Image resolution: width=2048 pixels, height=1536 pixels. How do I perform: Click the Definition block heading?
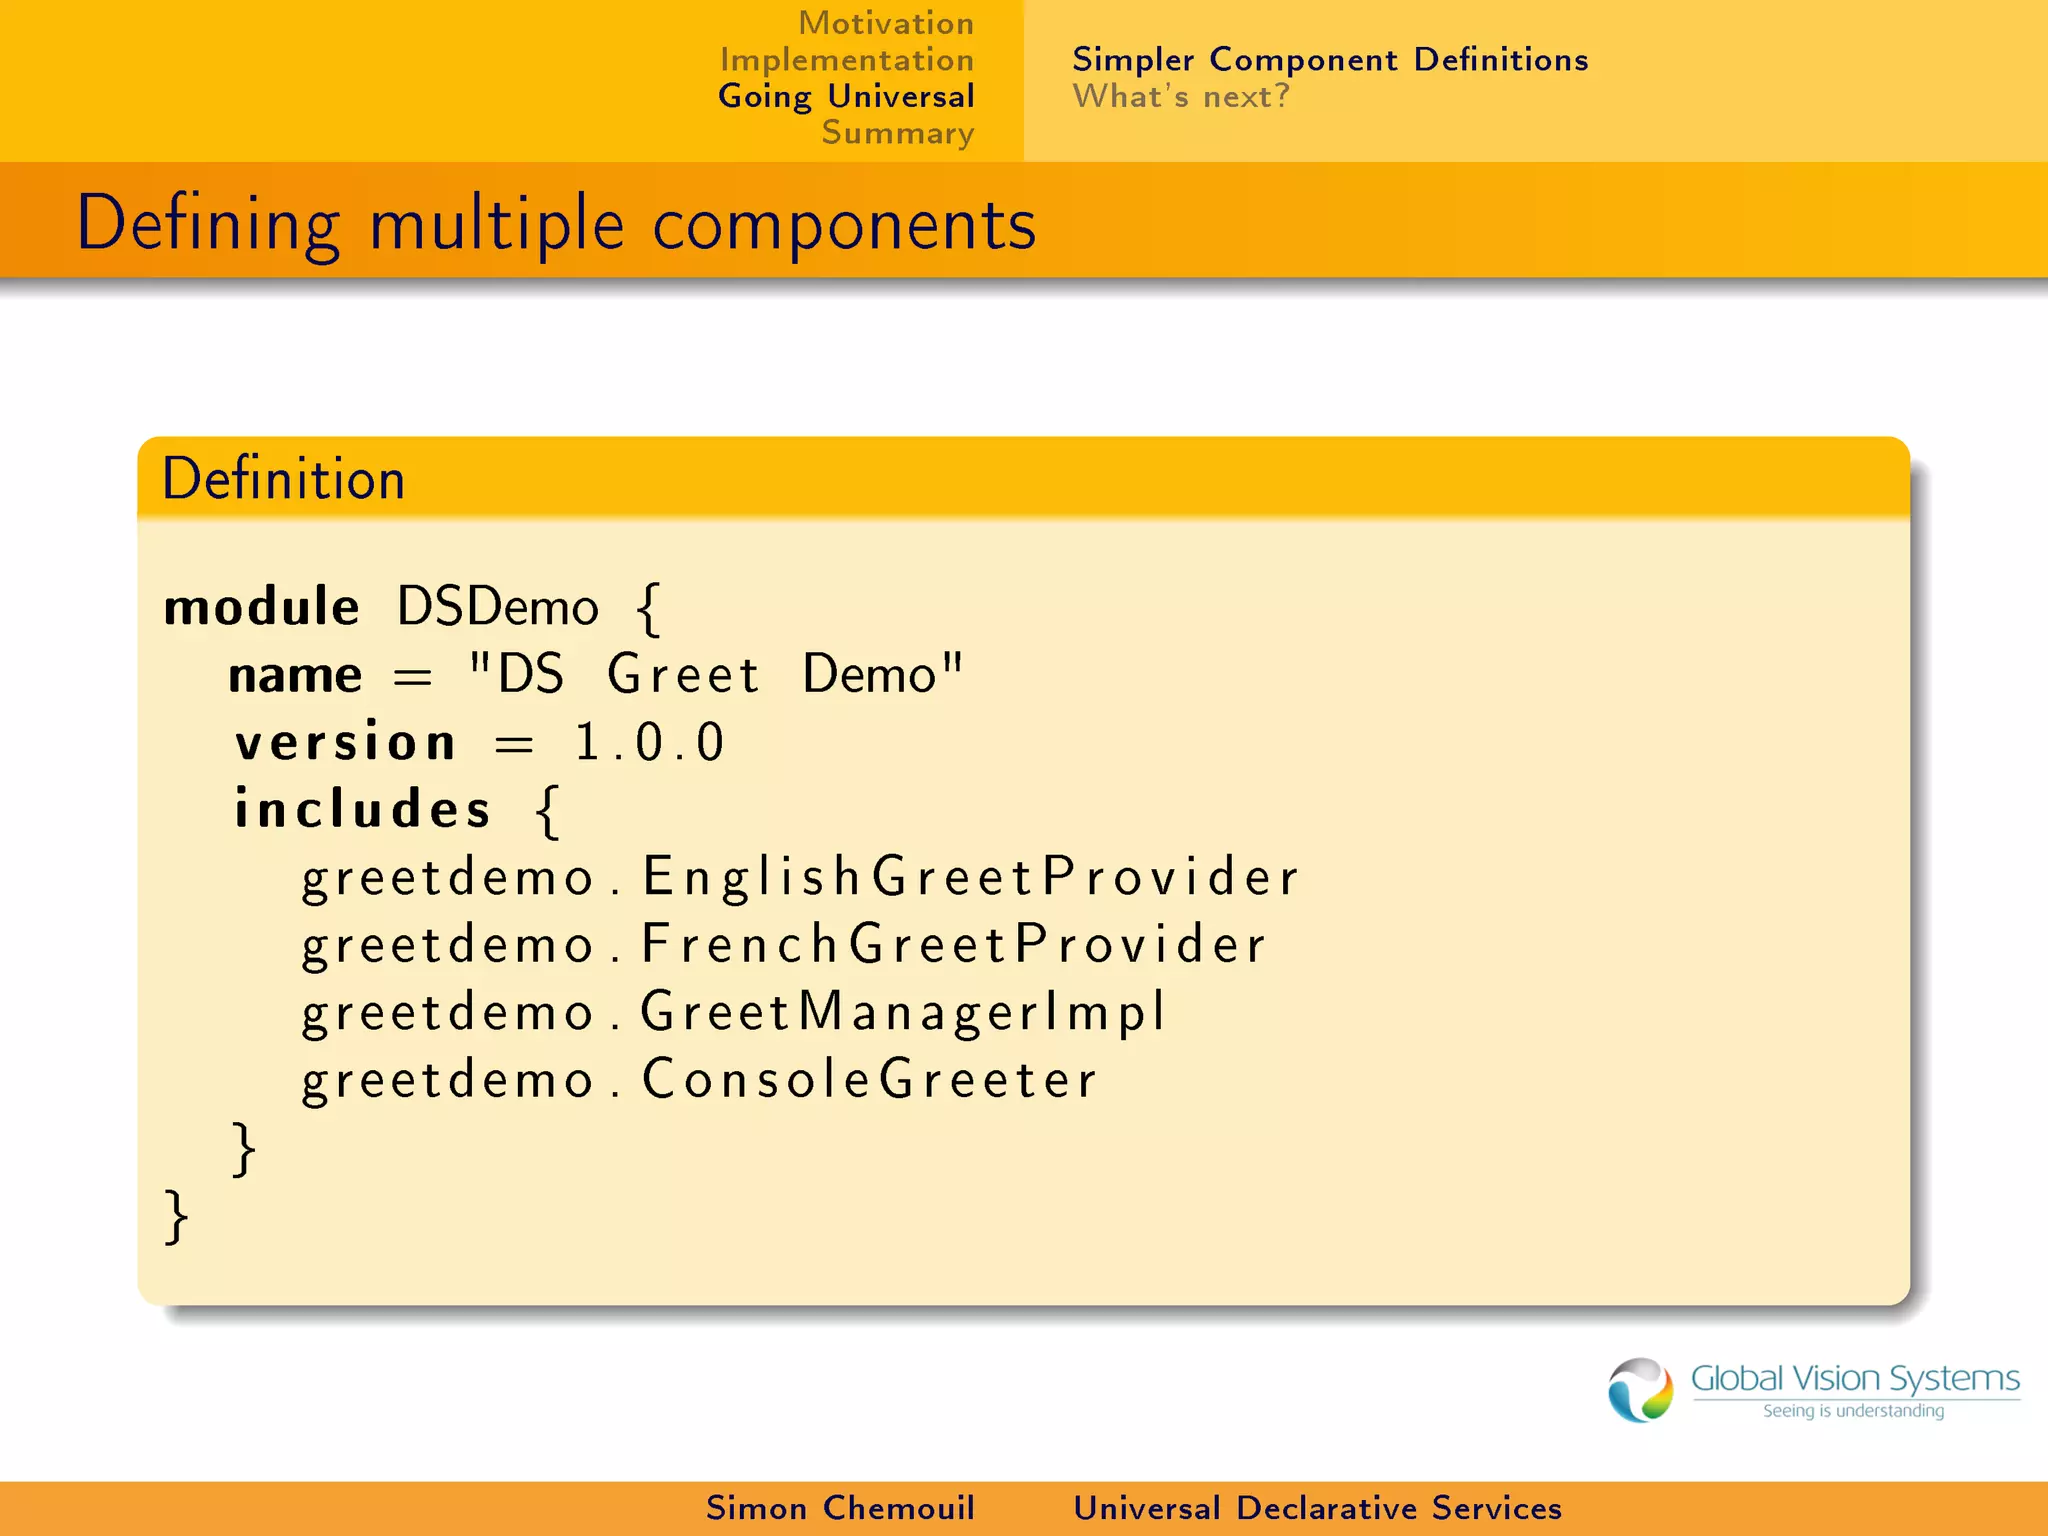click(x=284, y=479)
